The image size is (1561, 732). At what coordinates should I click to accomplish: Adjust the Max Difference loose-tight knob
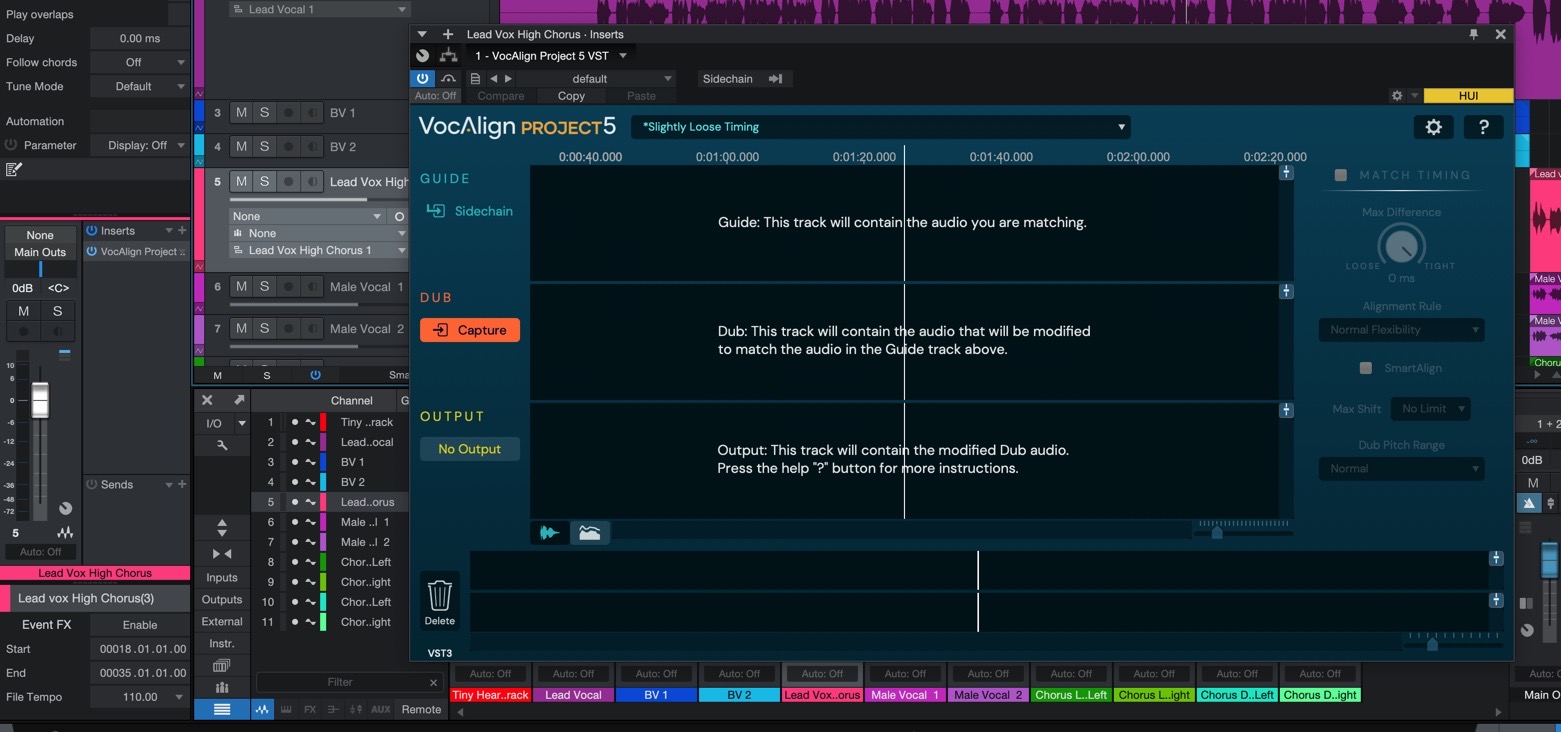(1400, 246)
